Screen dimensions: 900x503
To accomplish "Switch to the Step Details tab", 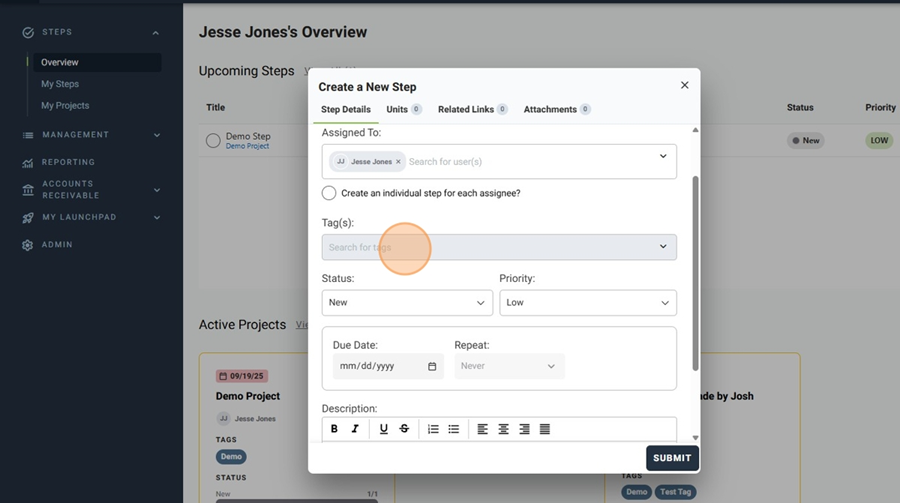I will (346, 109).
